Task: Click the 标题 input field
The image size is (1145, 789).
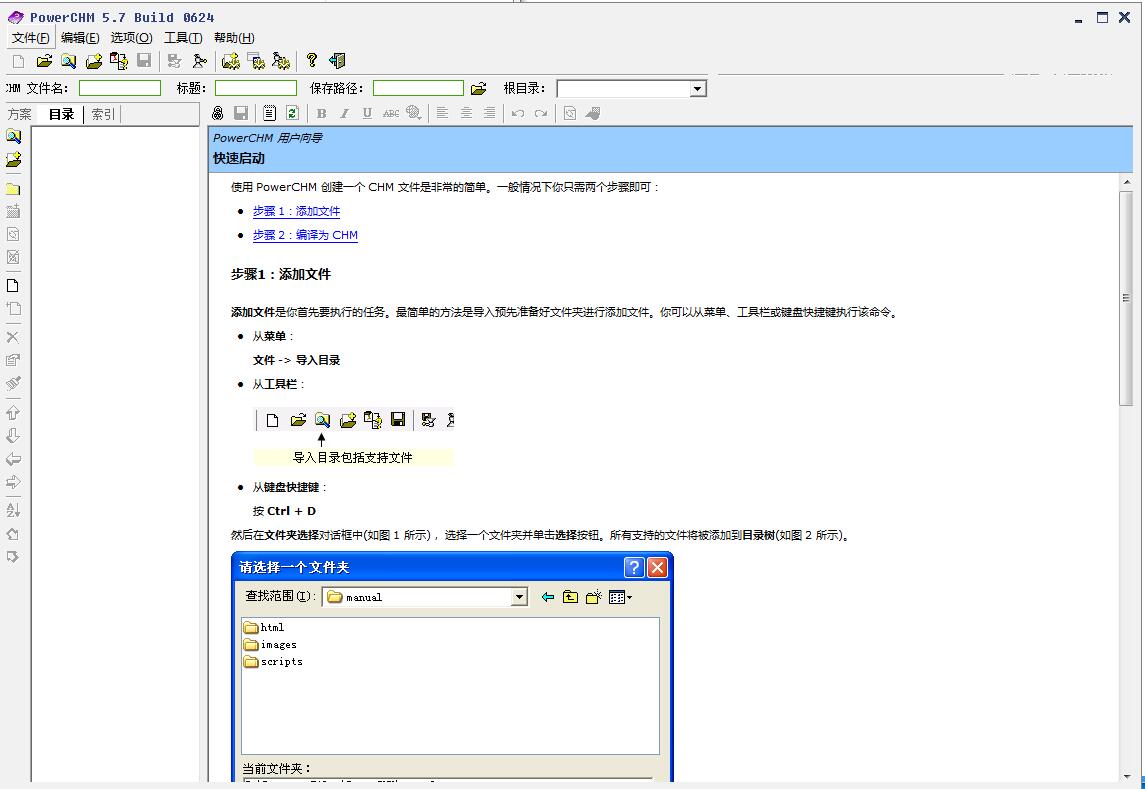Action: pyautogui.click(x=256, y=88)
